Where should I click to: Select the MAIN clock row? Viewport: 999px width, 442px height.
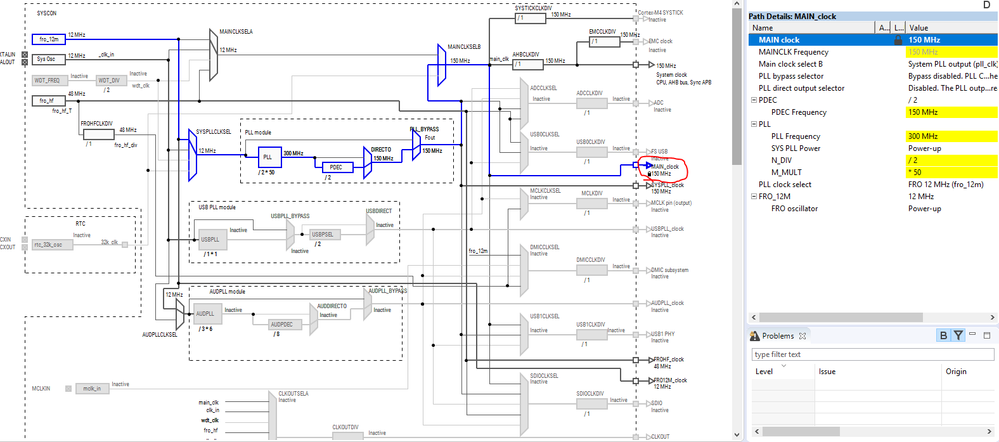coord(873,39)
